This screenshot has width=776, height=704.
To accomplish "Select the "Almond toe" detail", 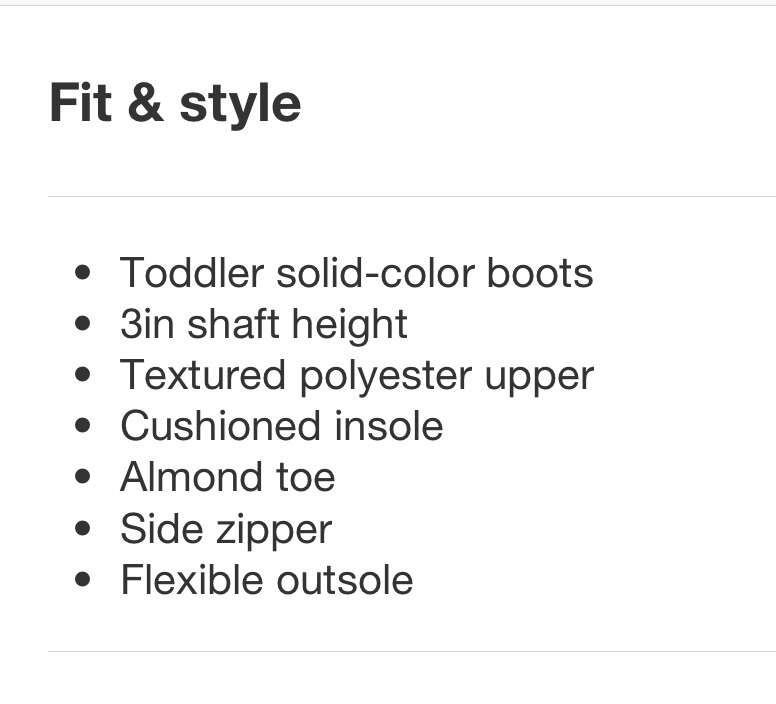I will (227, 477).
